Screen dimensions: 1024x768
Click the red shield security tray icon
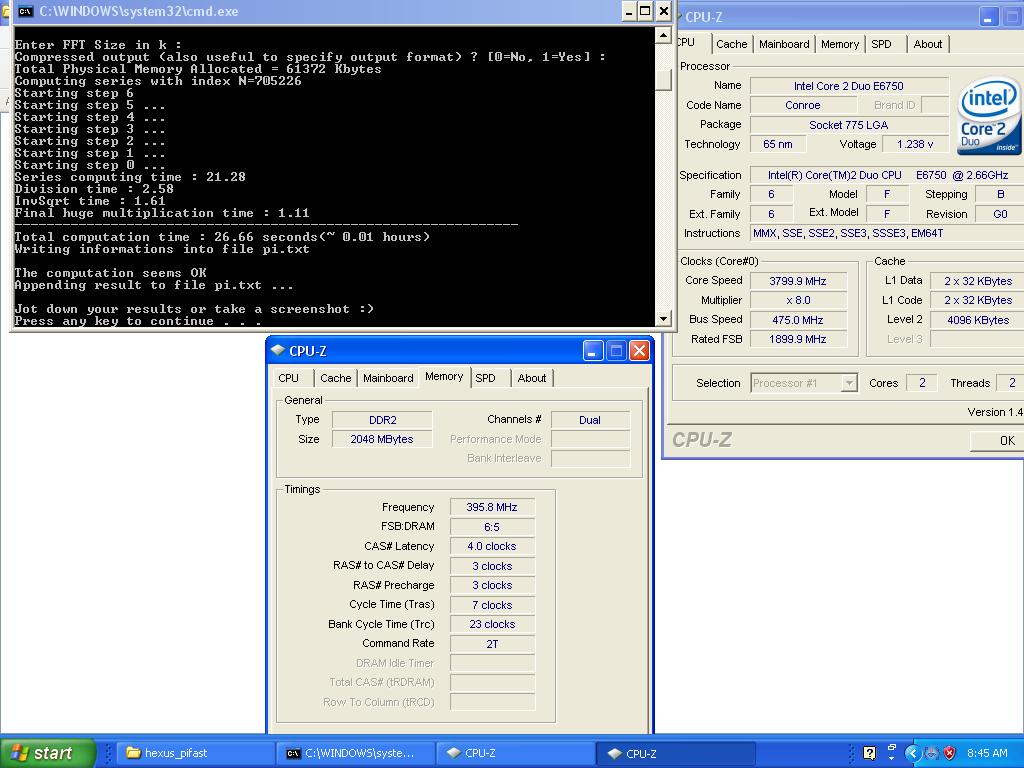pos(950,753)
